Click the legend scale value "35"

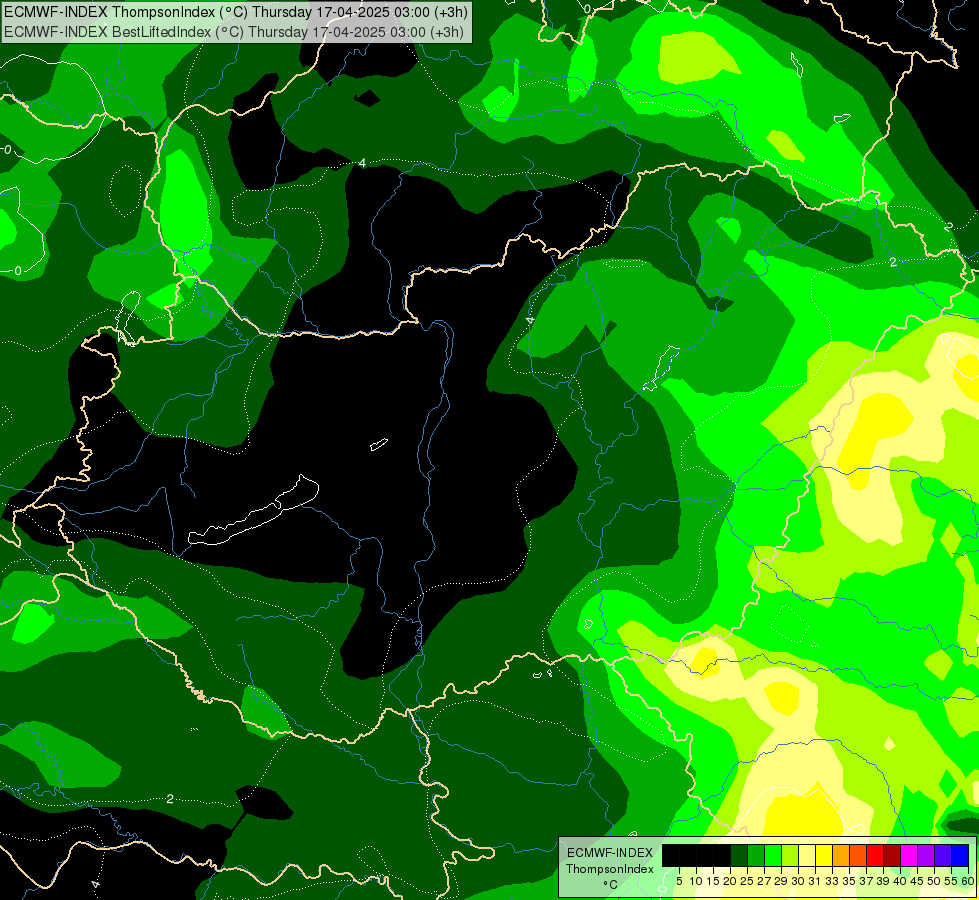click(849, 881)
